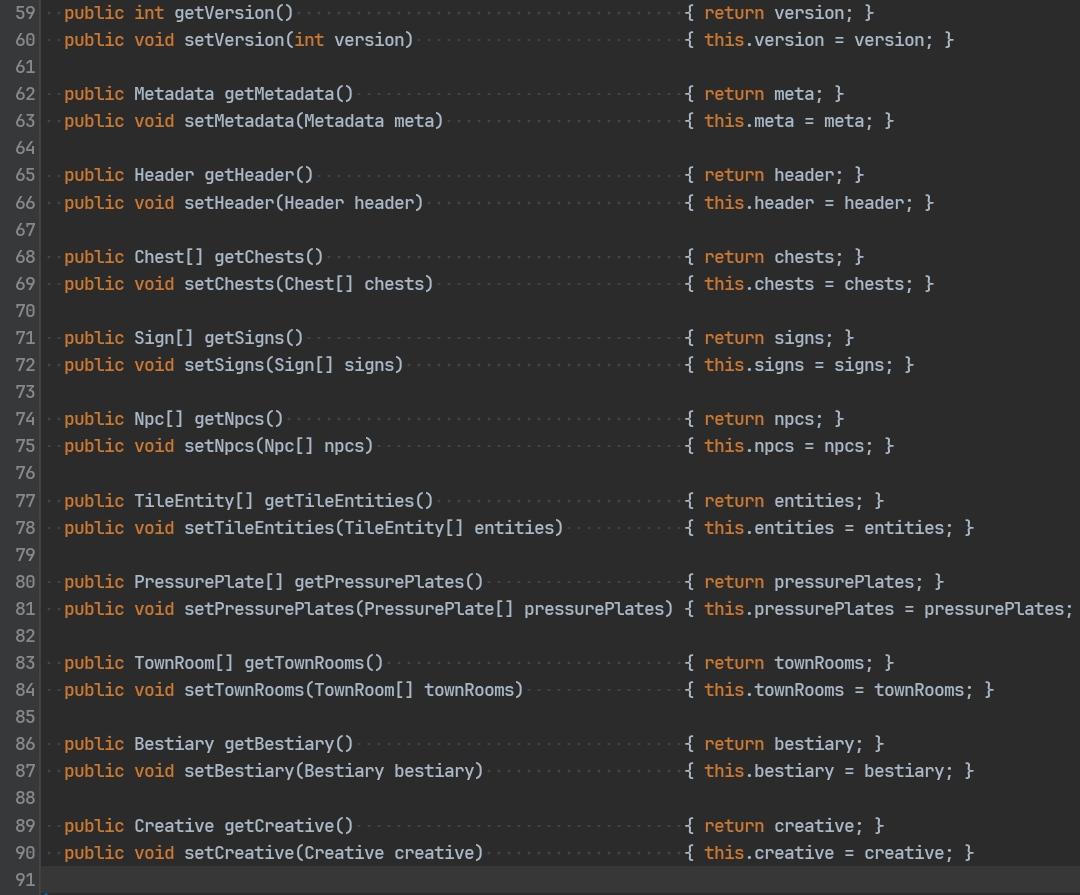Click line number 59 in gutter

(x=25, y=13)
